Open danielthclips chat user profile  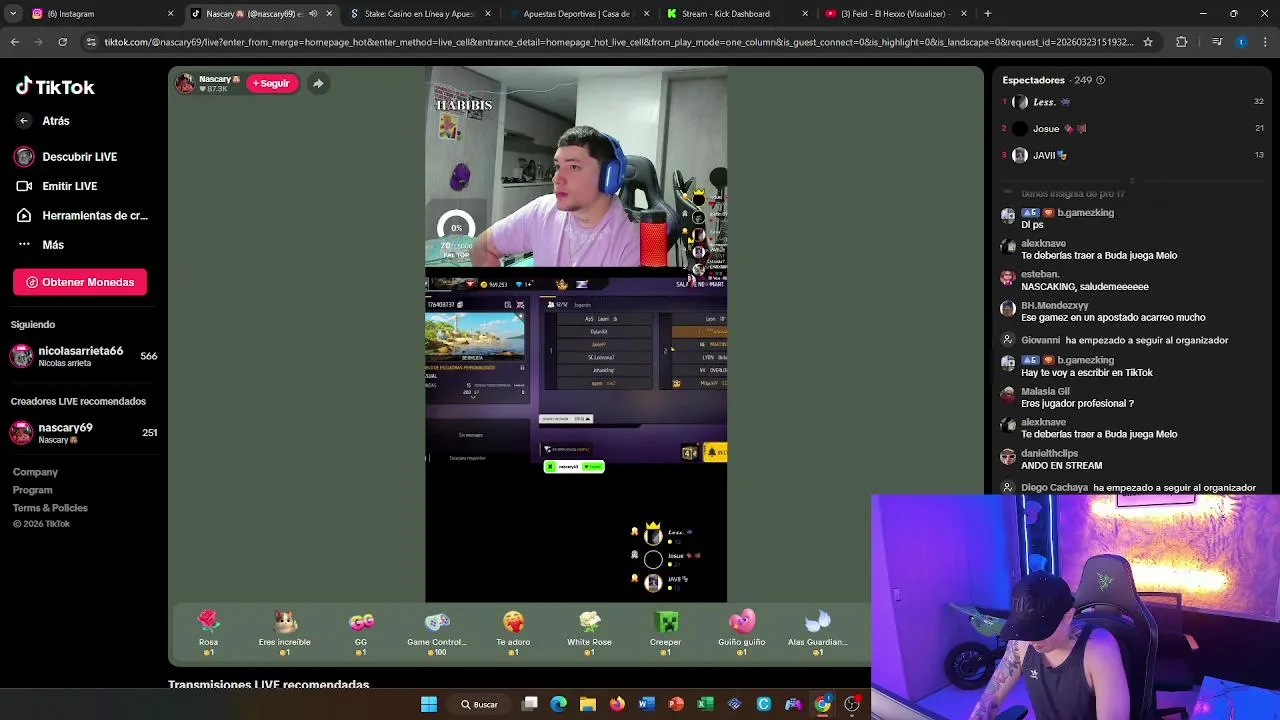pyautogui.click(x=1049, y=453)
